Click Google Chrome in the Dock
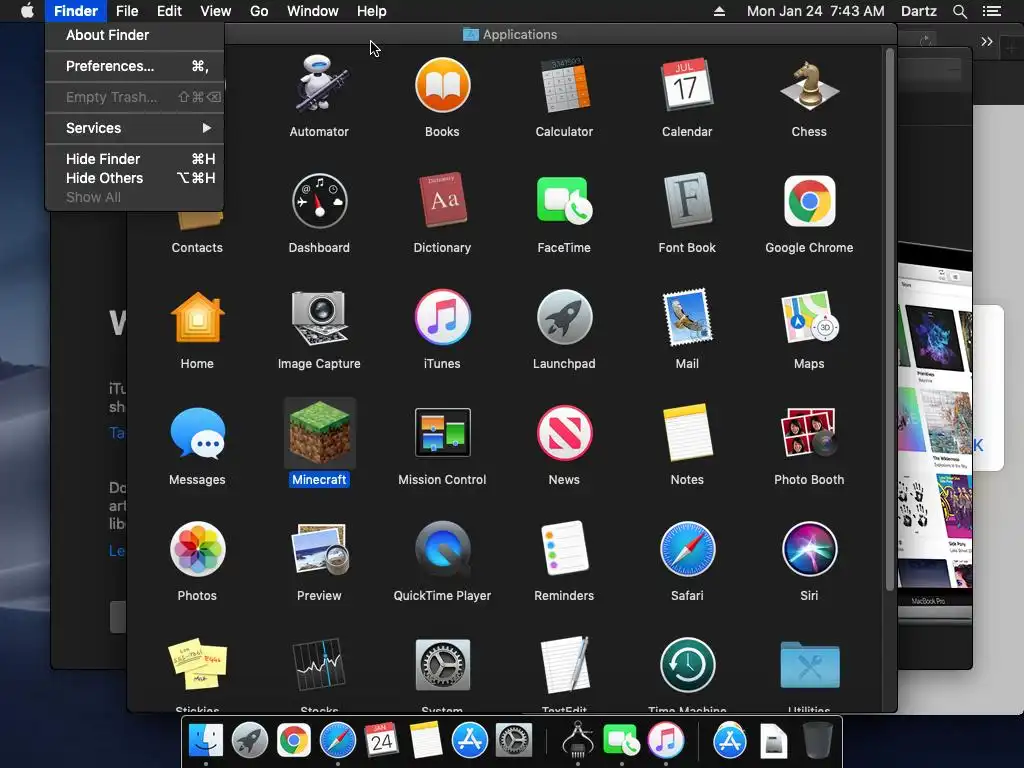The width and height of the screenshot is (1024, 768). click(294, 741)
